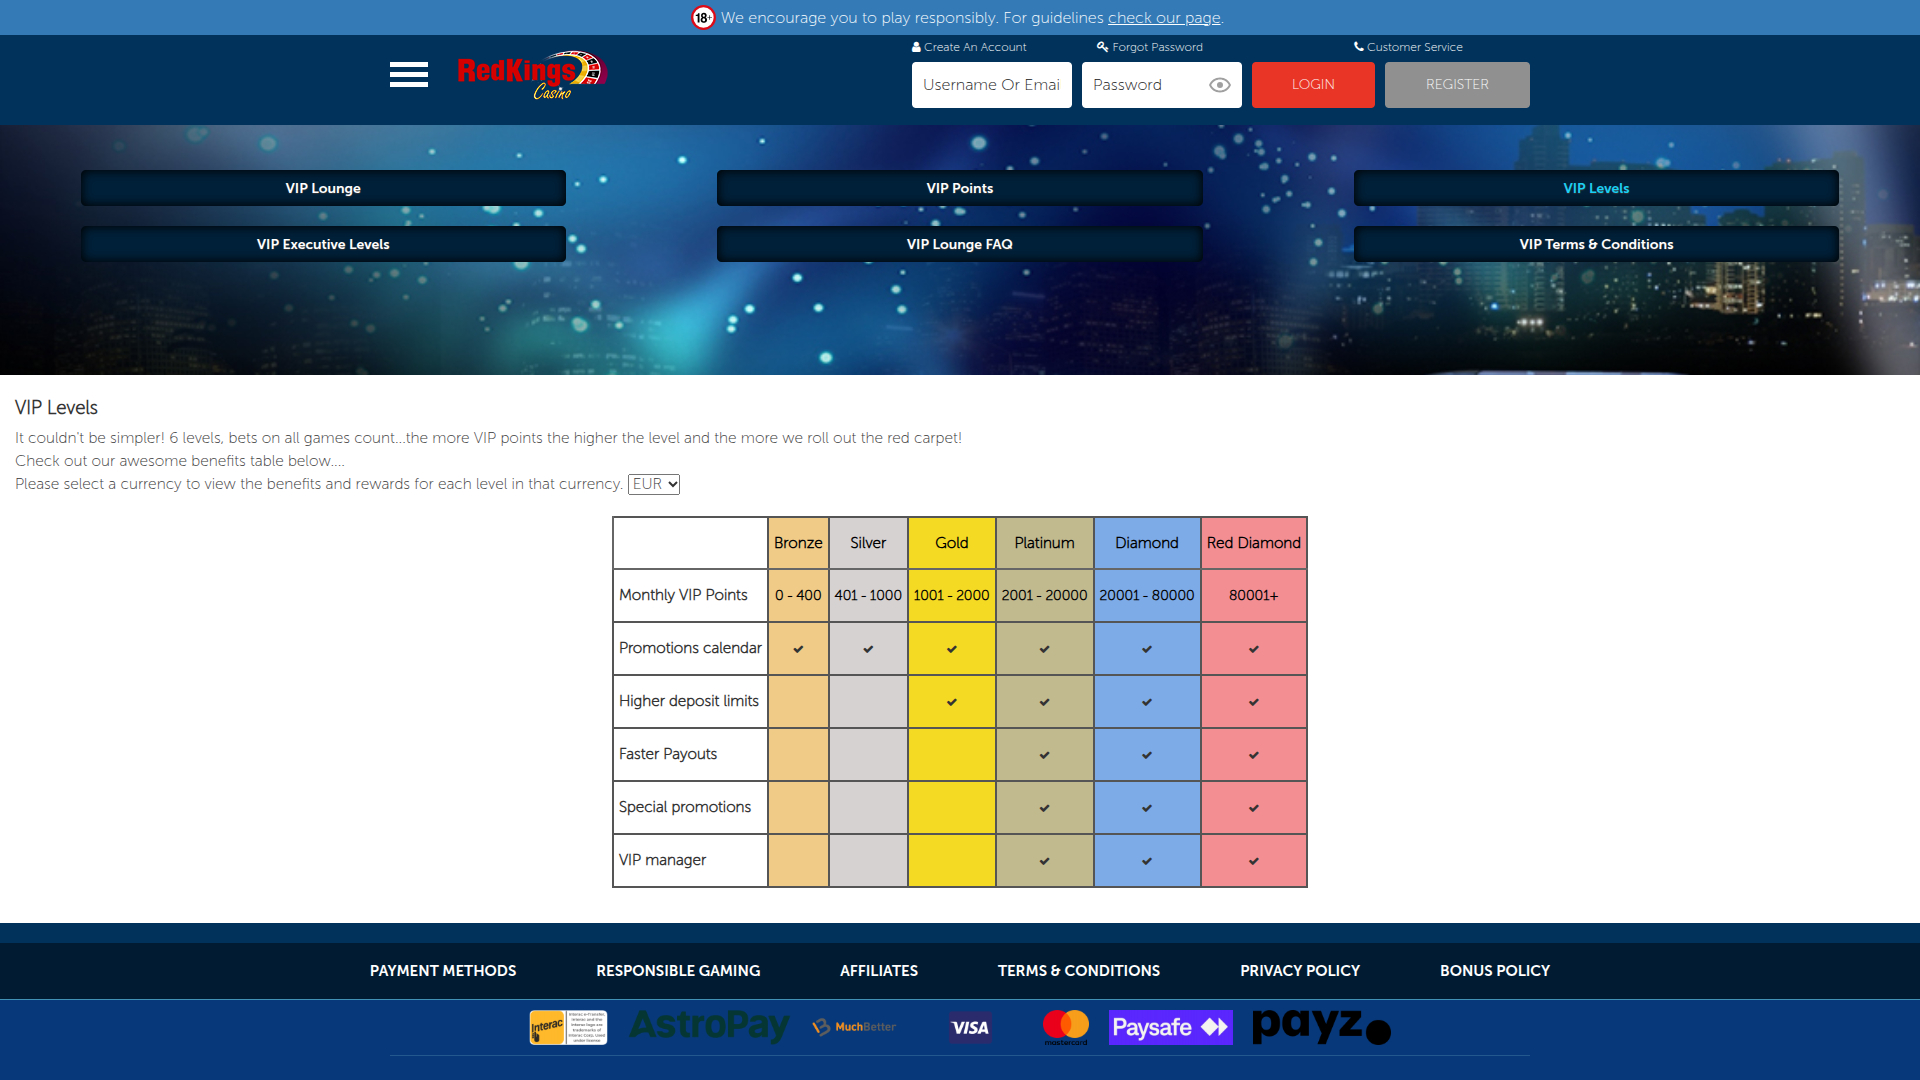Viewport: 1920px width, 1080px height.
Task: Toggle password visibility with the eye icon
Action: point(1218,85)
